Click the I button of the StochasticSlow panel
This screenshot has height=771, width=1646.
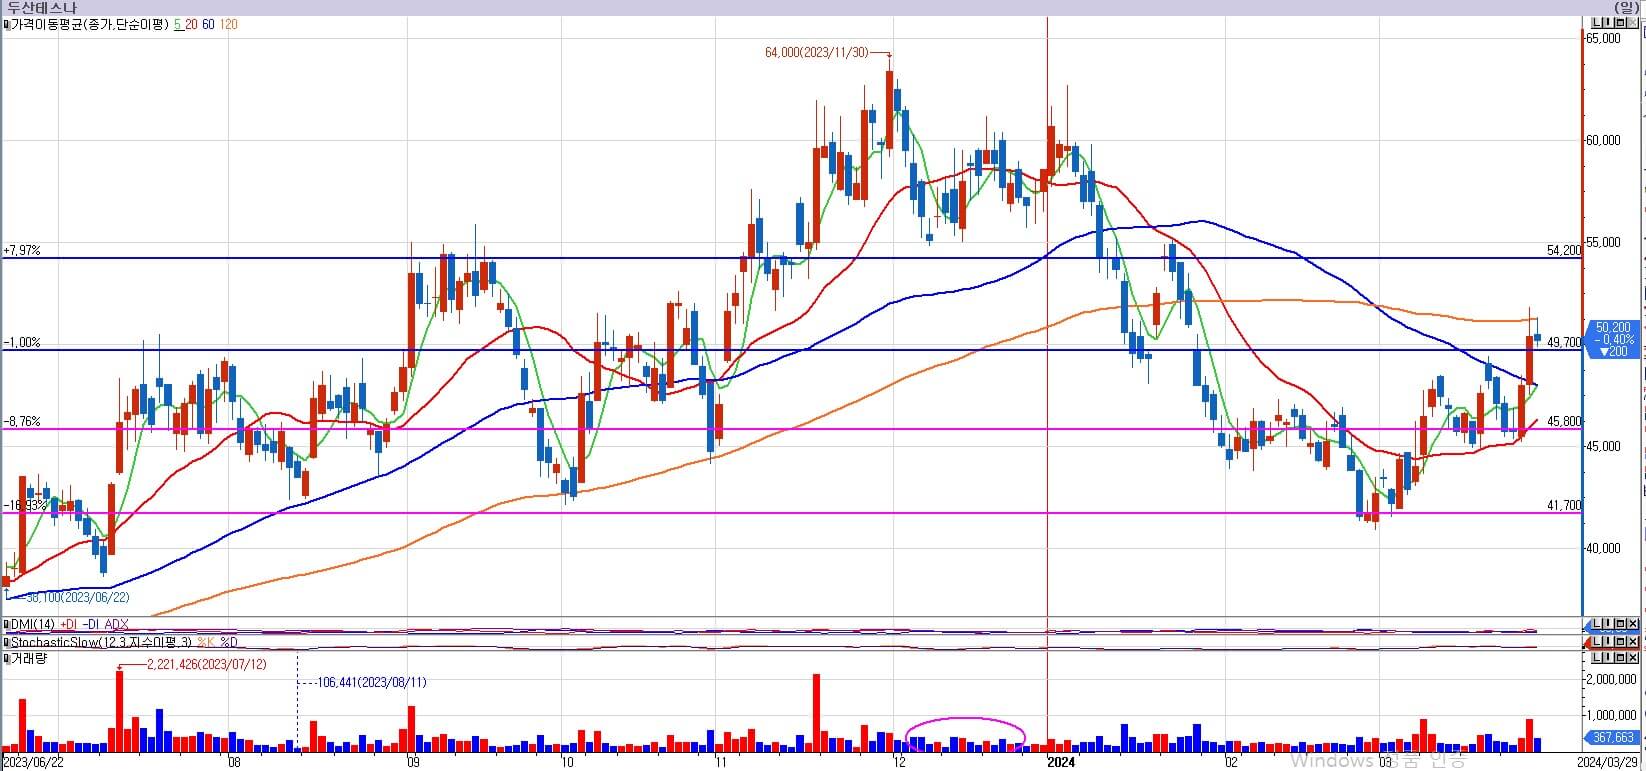pyautogui.click(x=1606, y=641)
